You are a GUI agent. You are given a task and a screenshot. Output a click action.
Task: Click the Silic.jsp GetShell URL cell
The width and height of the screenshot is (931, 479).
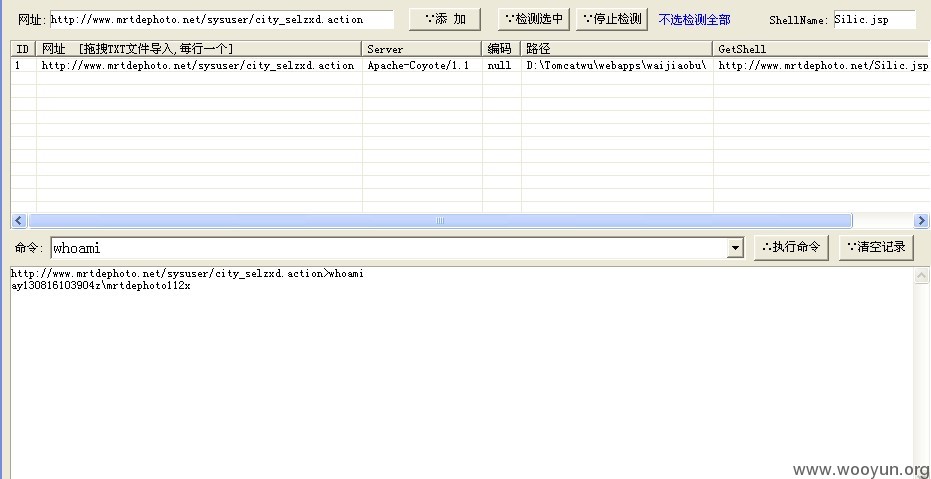pyautogui.click(x=822, y=65)
